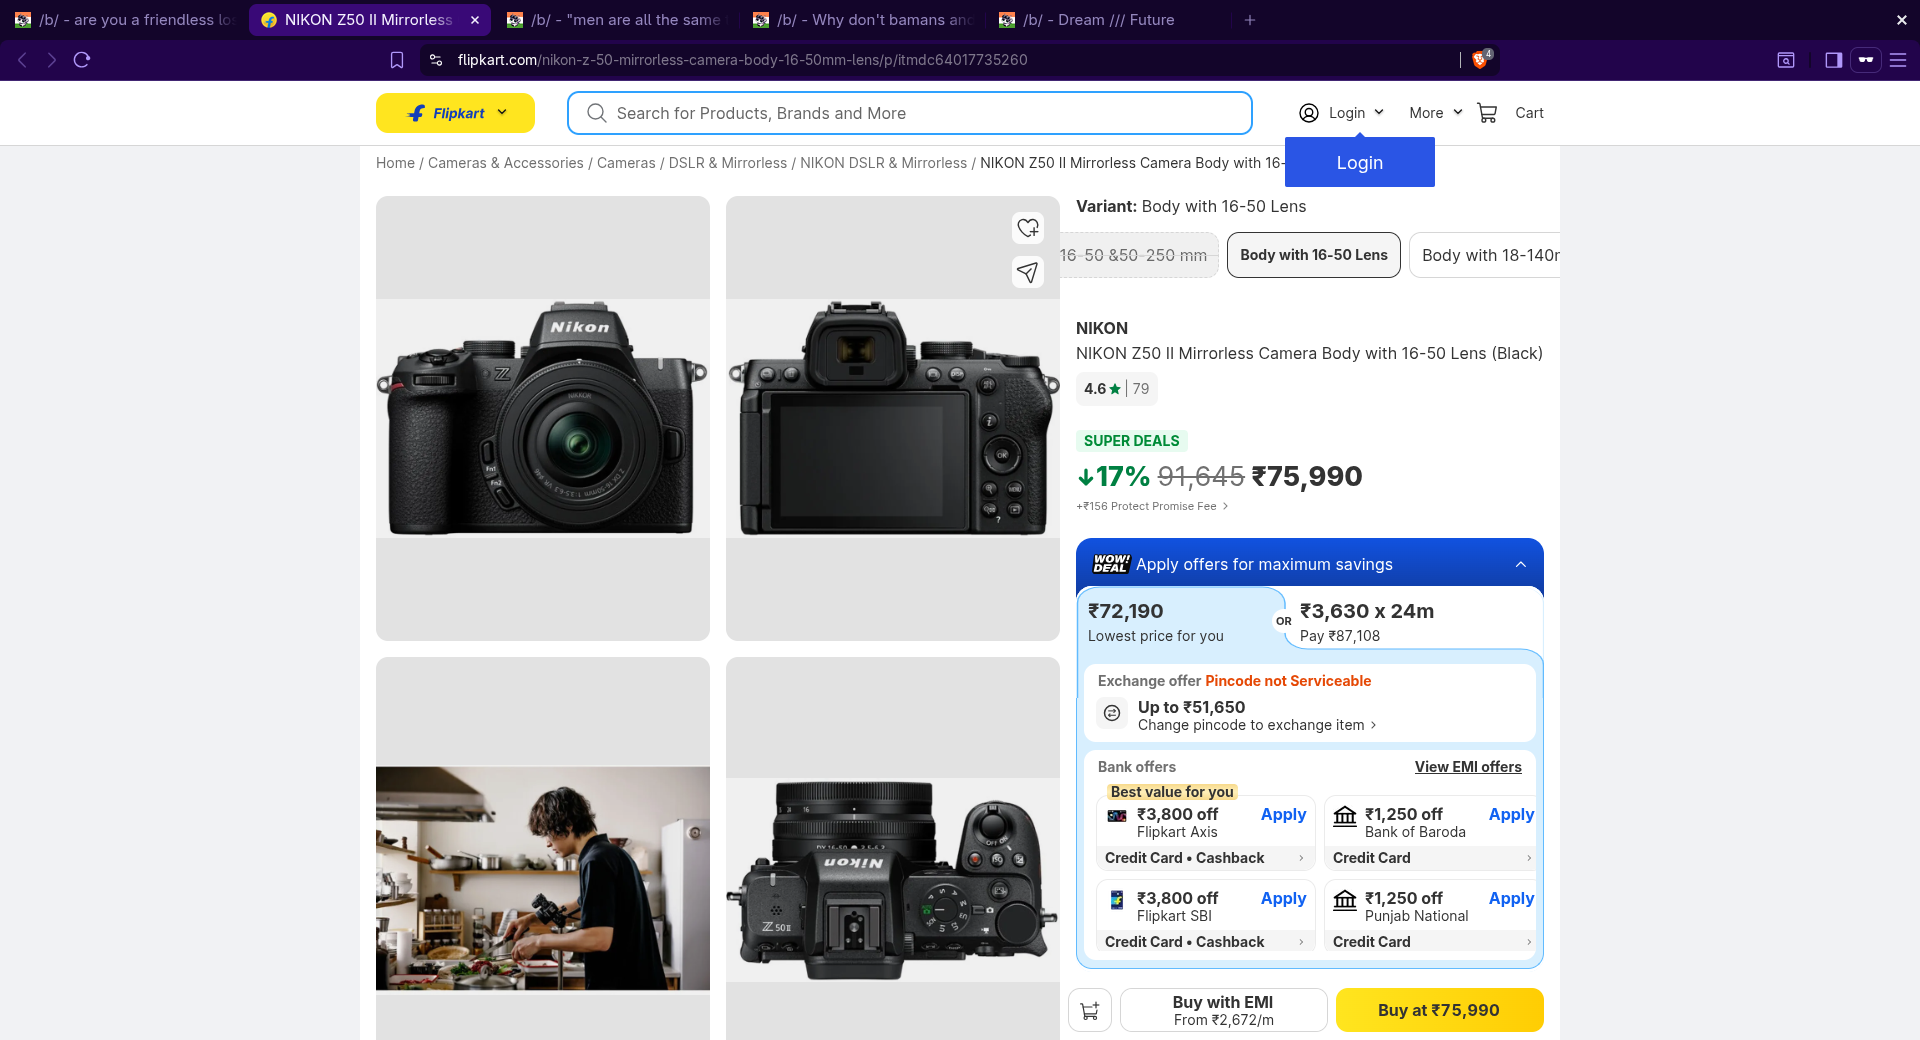1920x1040 pixels.
Task: Open the View EMI offers link
Action: click(x=1467, y=767)
